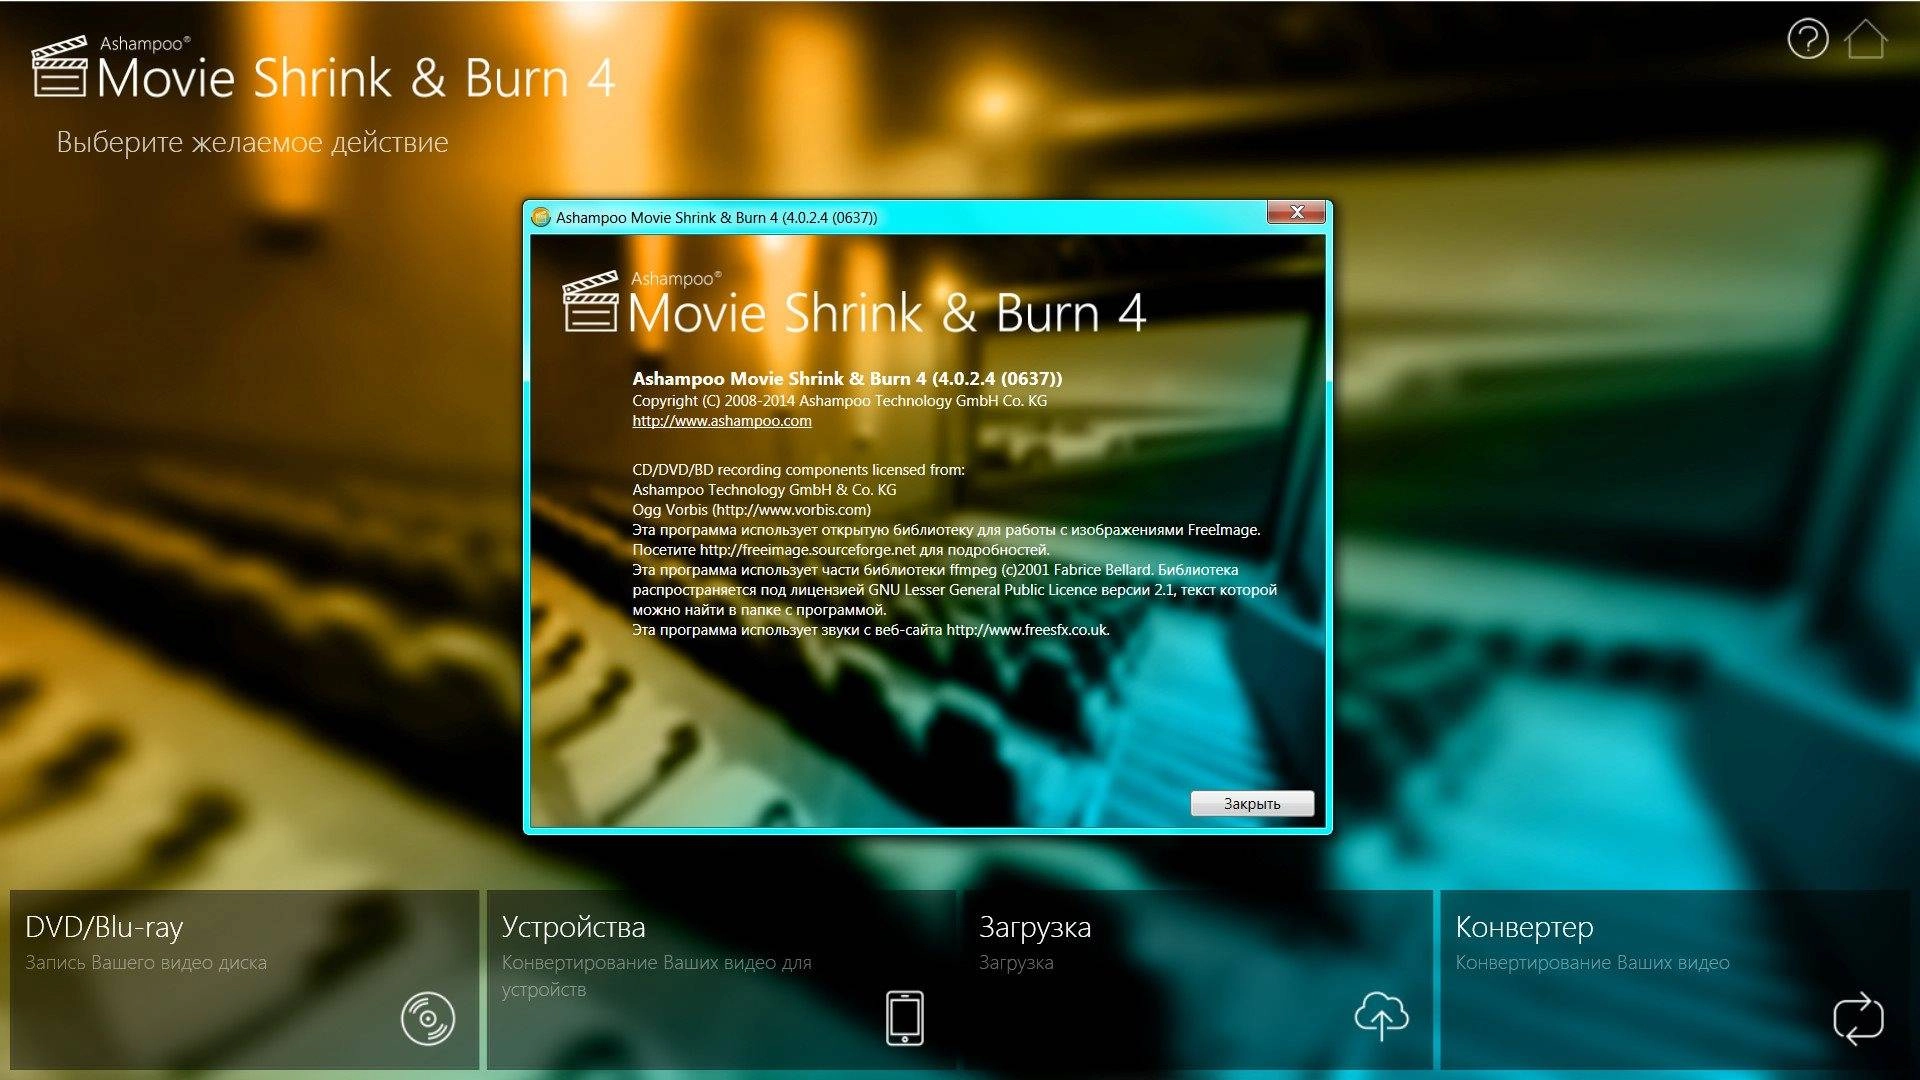Screen dimensions: 1920x1080
Task: Click the 'Запись Вашего видео диска' subtitle
Action: click(146, 963)
